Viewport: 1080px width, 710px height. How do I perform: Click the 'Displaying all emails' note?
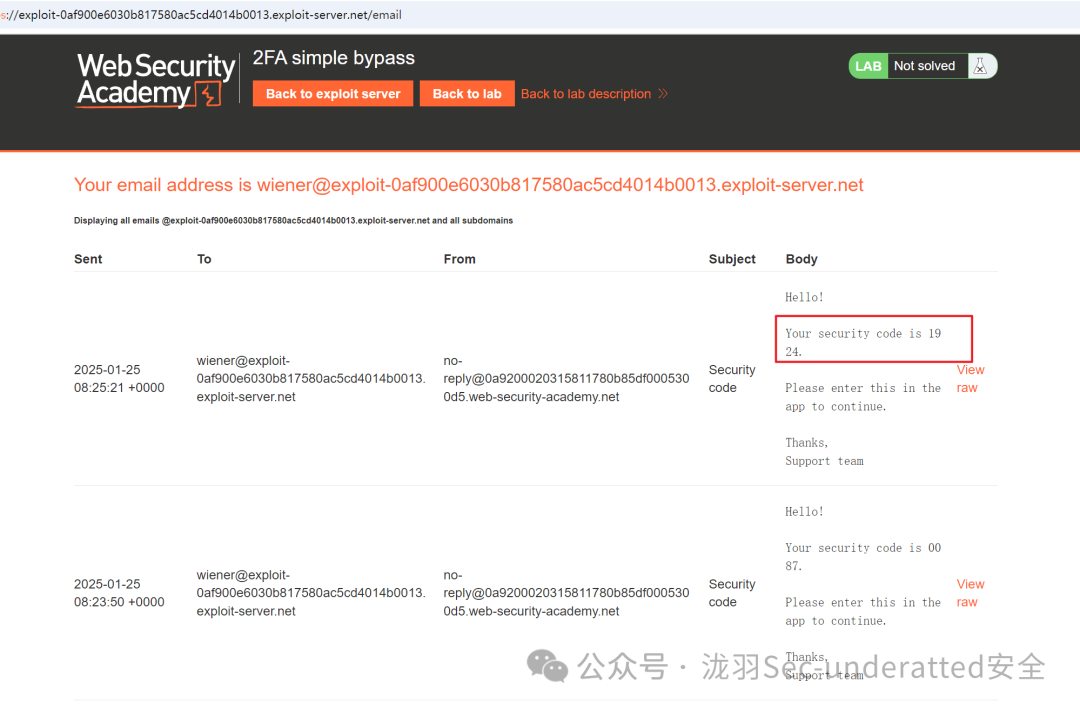pos(293,220)
